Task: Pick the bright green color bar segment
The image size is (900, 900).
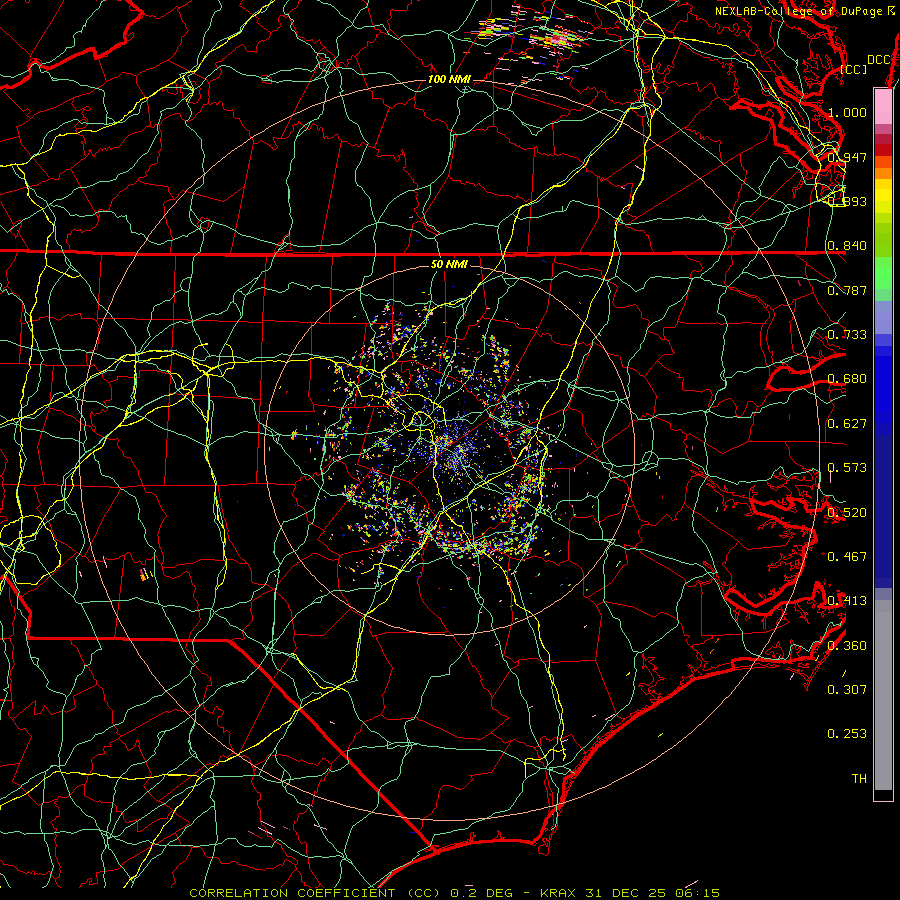Action: pyautogui.click(x=883, y=273)
